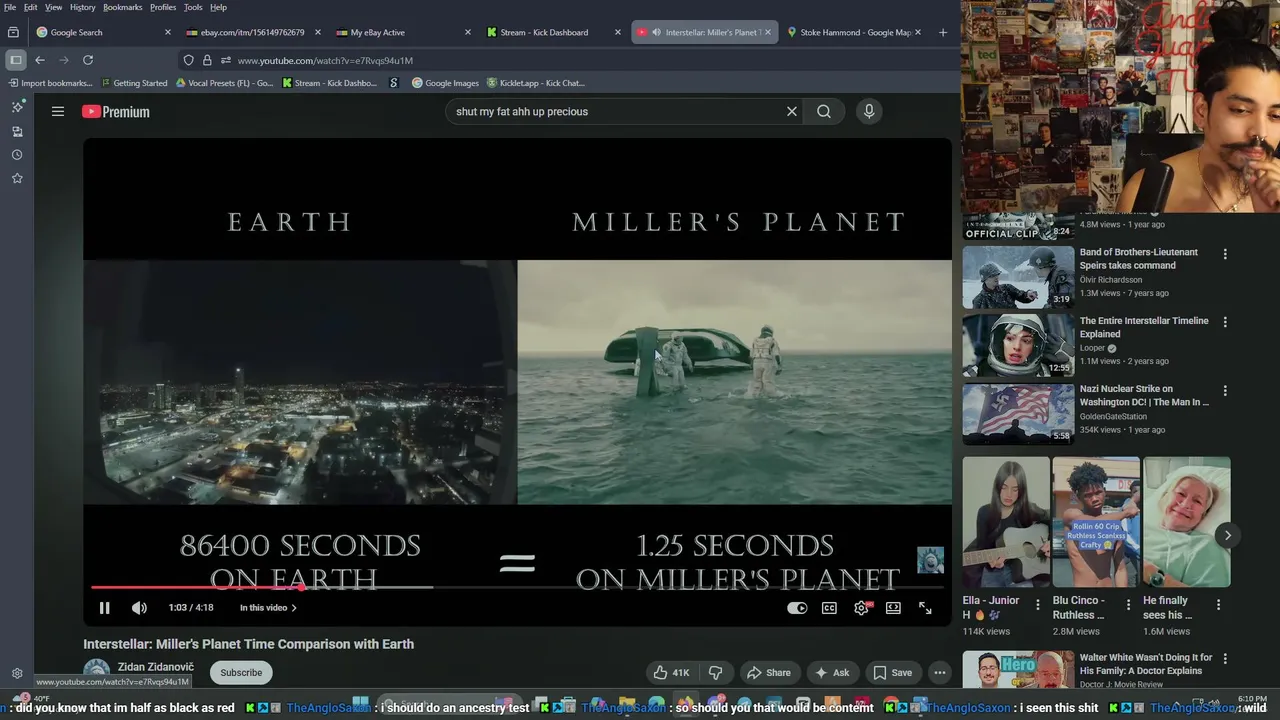1280x720 pixels.
Task: Enter fullscreen video mode
Action: pyautogui.click(x=925, y=608)
